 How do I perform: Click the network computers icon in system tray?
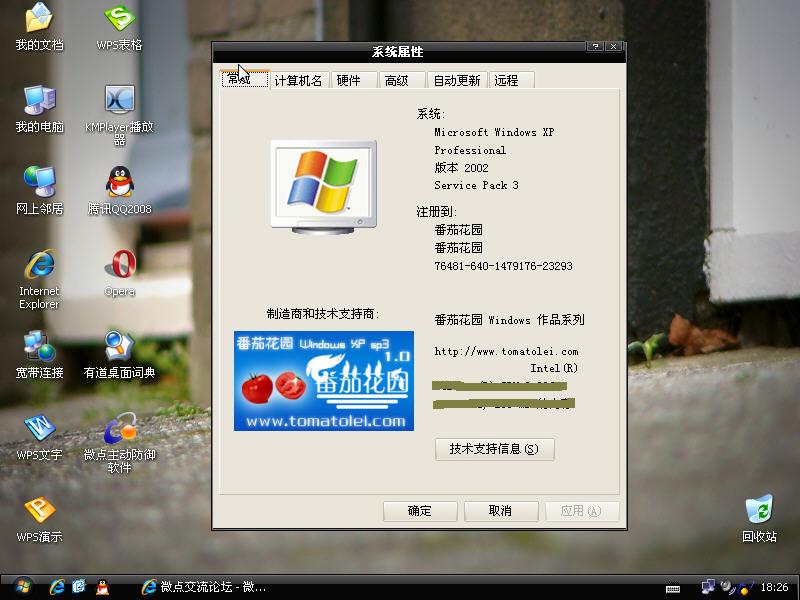click(x=708, y=587)
